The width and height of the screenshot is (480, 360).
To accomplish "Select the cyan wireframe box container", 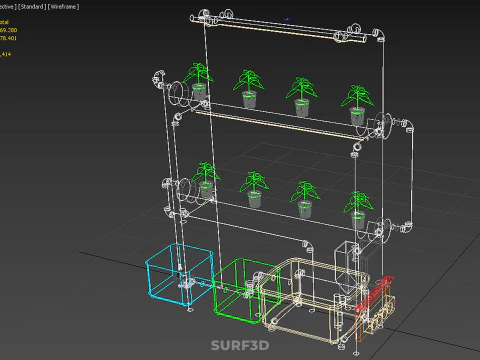I will pos(179,274).
